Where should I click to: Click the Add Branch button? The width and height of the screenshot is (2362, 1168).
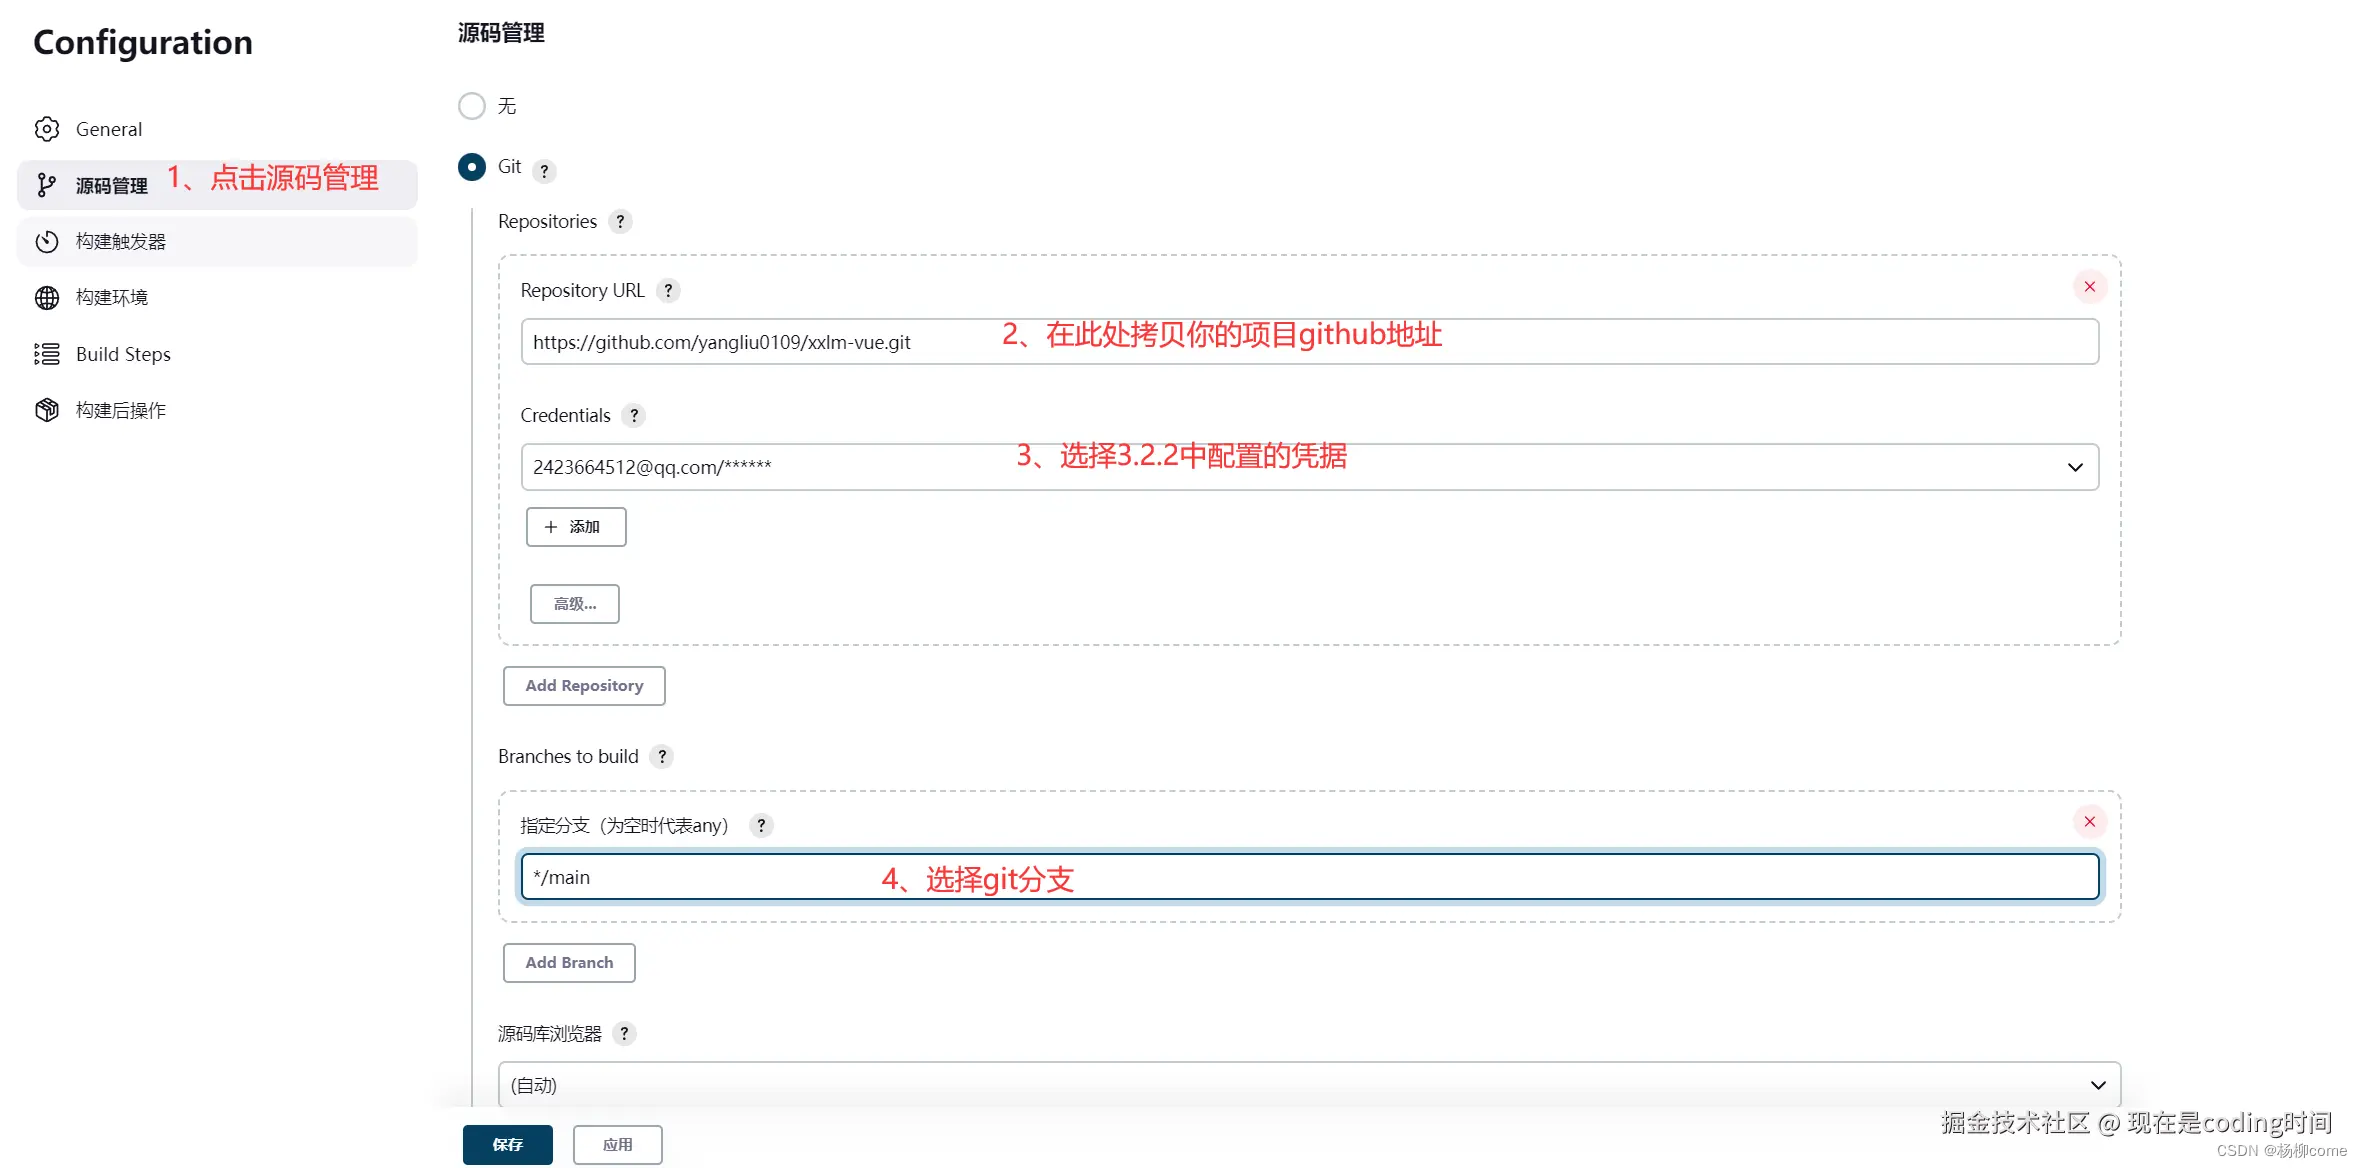coord(568,962)
